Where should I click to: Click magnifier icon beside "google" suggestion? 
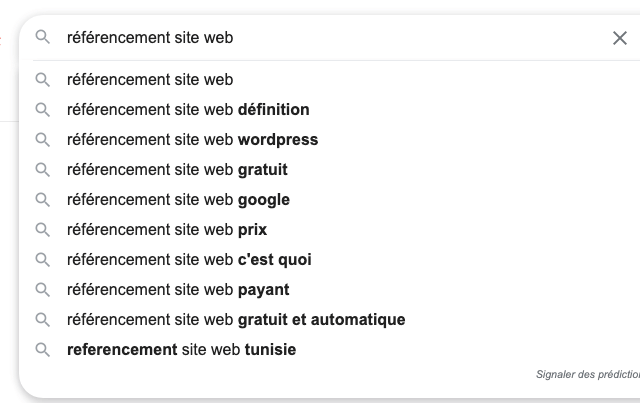(x=42, y=200)
